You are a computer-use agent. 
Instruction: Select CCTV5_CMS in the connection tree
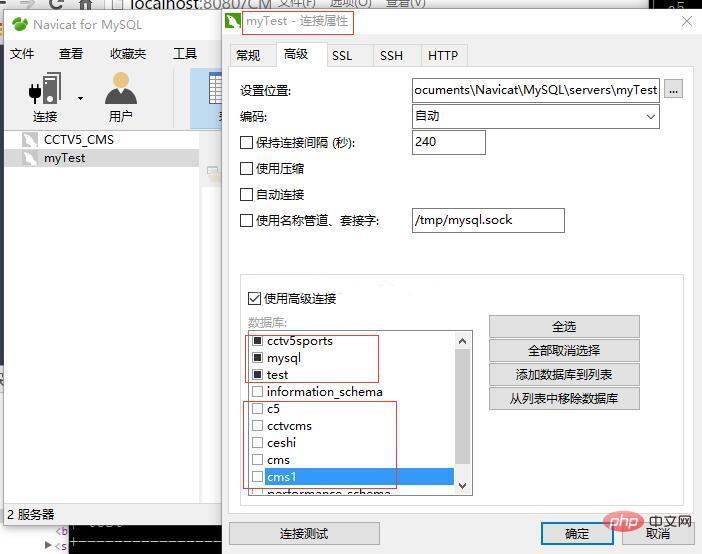coord(79,140)
